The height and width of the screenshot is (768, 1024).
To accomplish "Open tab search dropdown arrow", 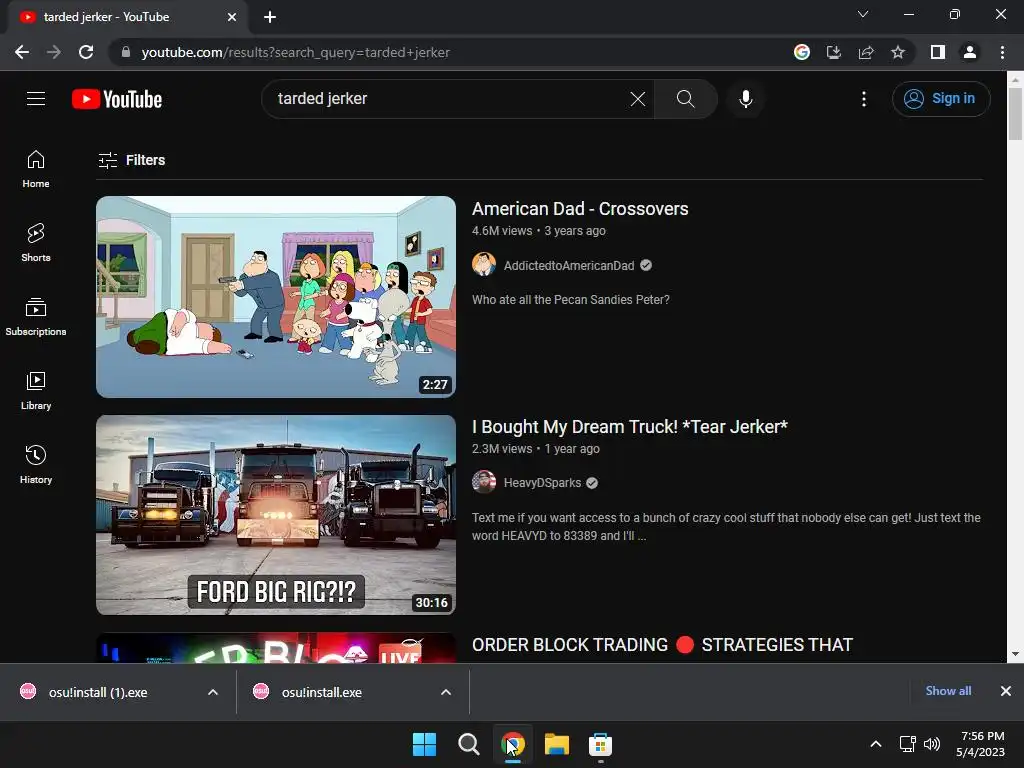I will (x=862, y=14).
